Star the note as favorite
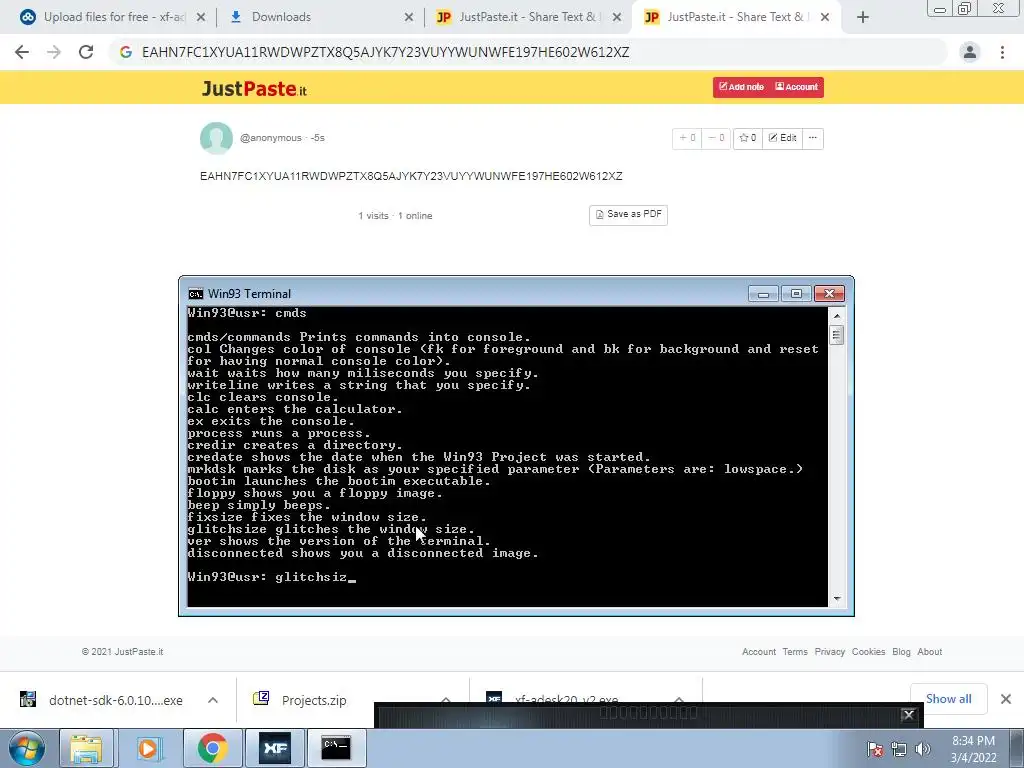 point(748,138)
